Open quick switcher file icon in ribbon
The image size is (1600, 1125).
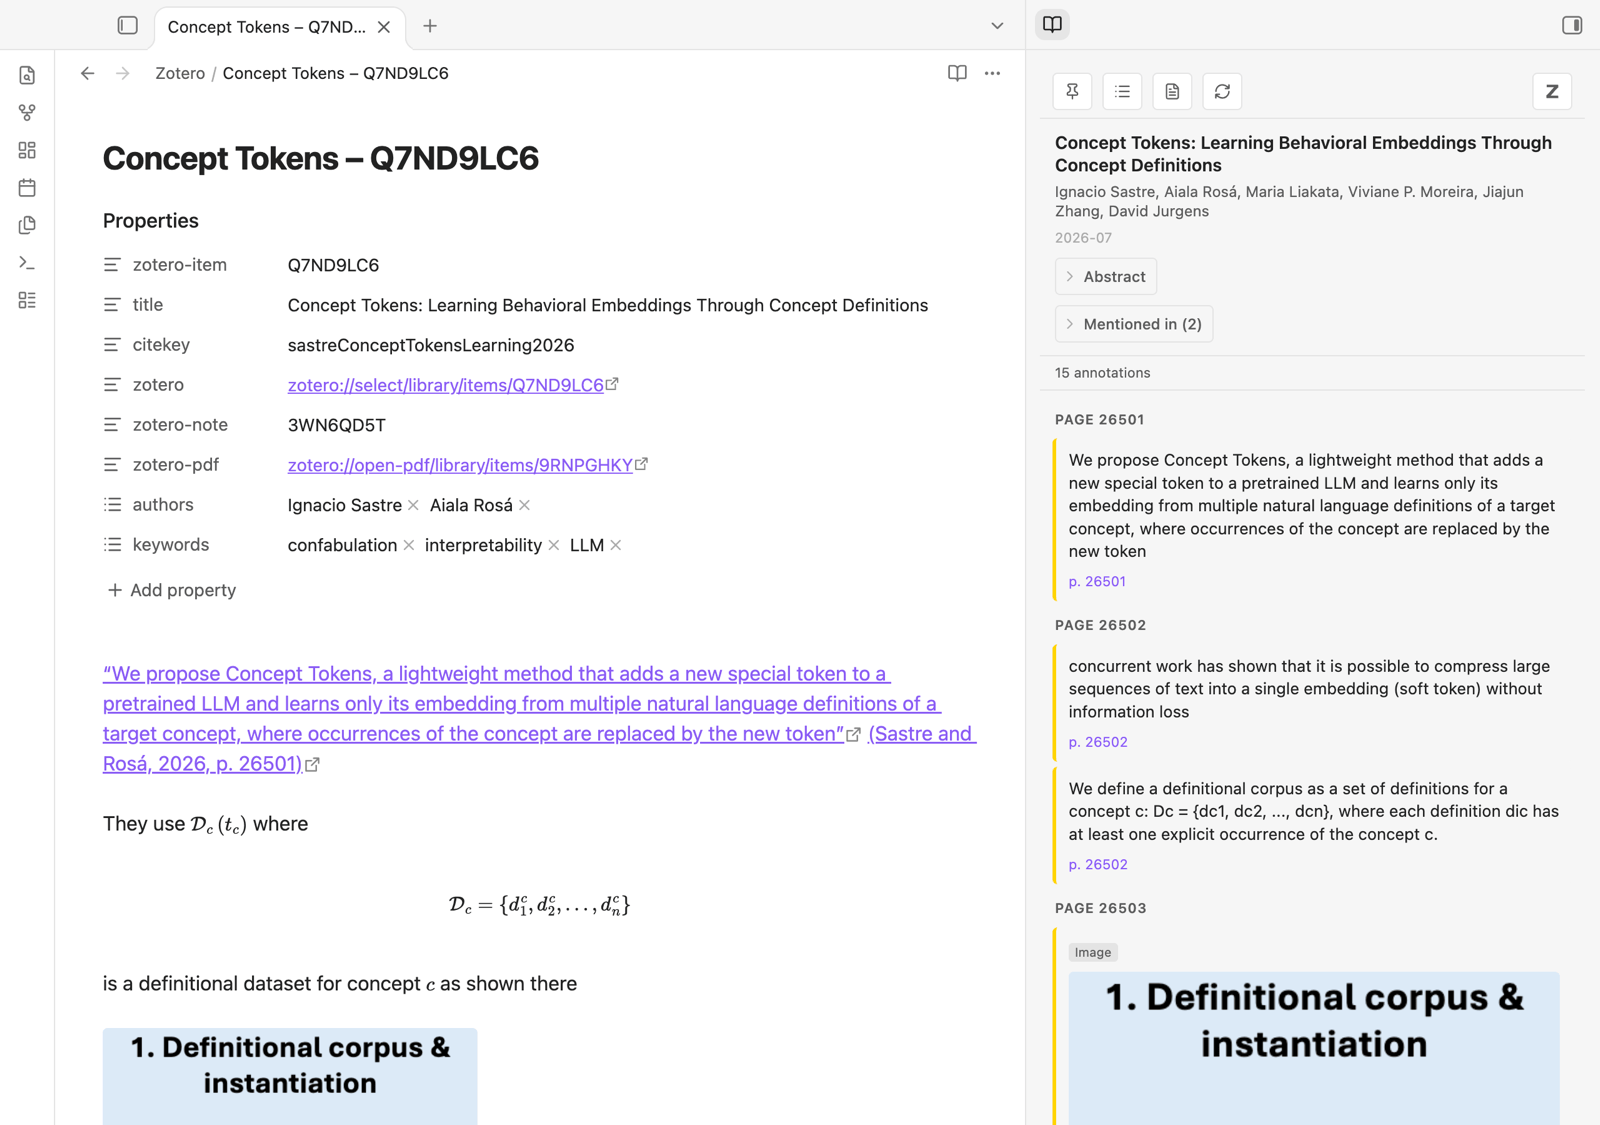coord(27,75)
